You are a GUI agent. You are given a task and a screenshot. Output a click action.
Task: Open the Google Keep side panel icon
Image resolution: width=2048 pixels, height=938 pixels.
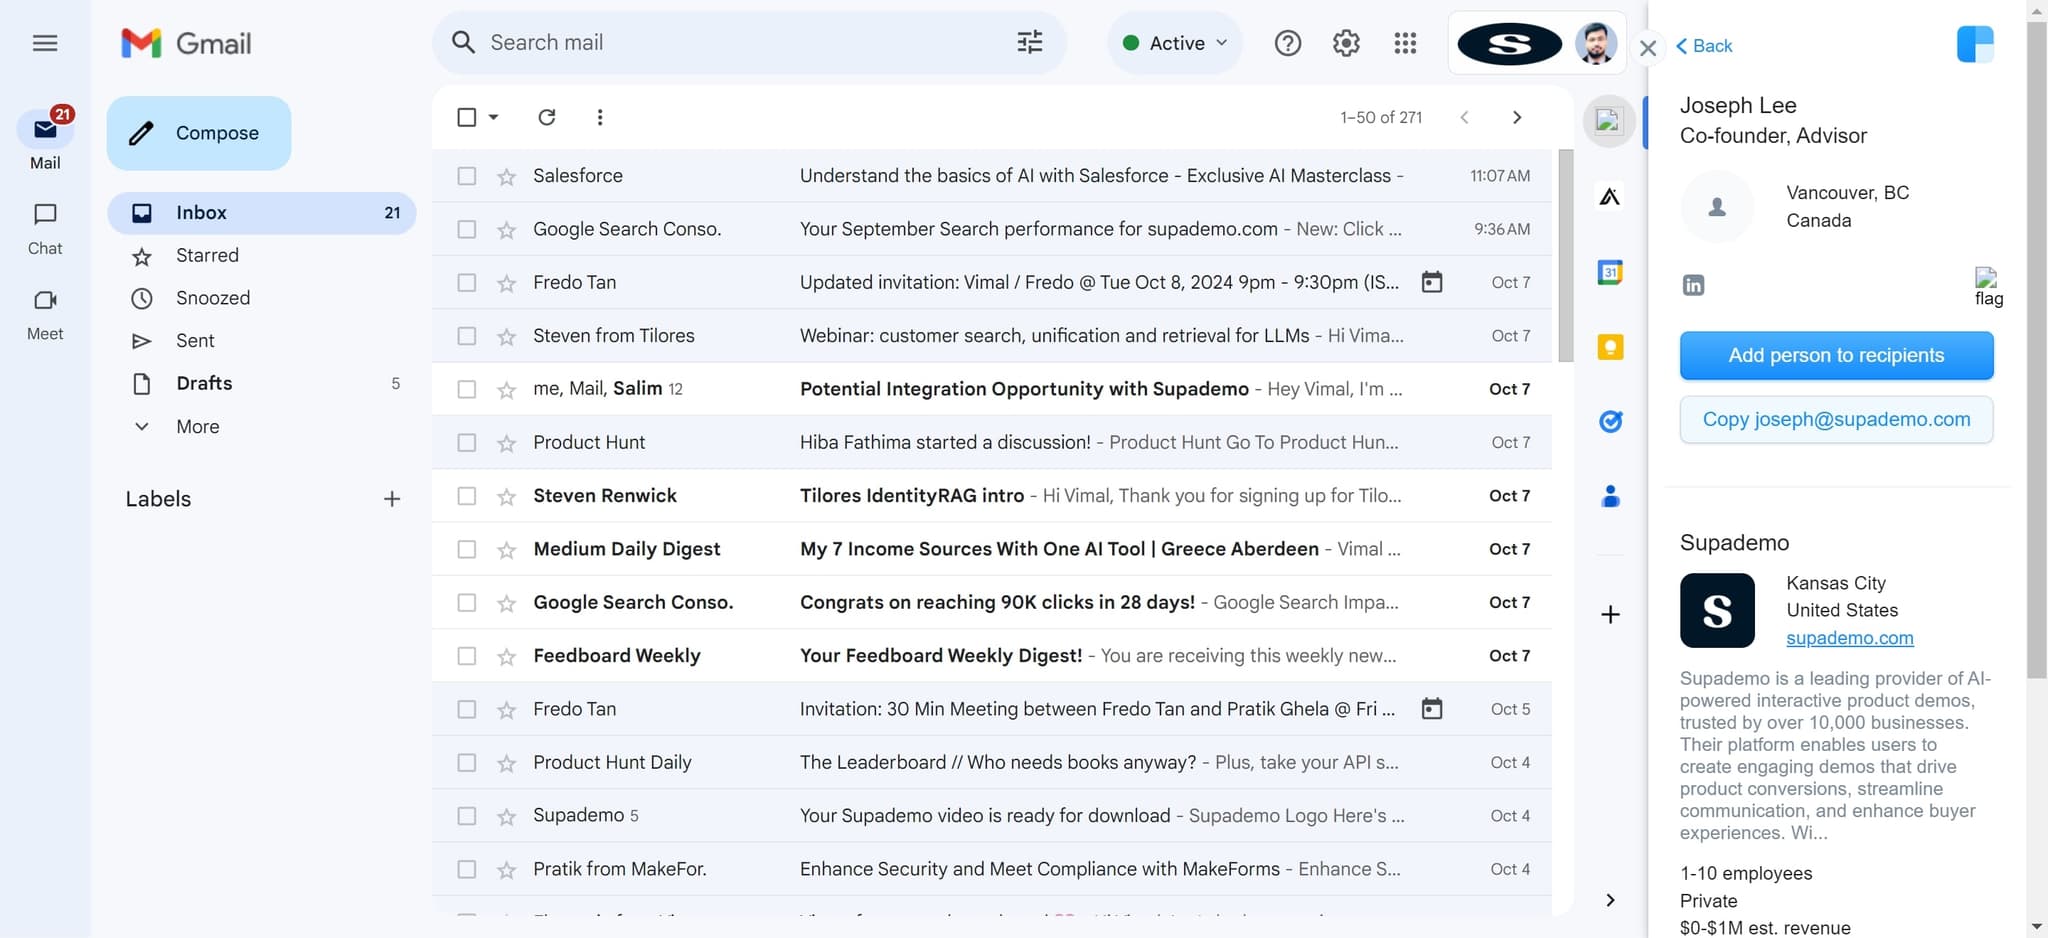[1609, 347]
